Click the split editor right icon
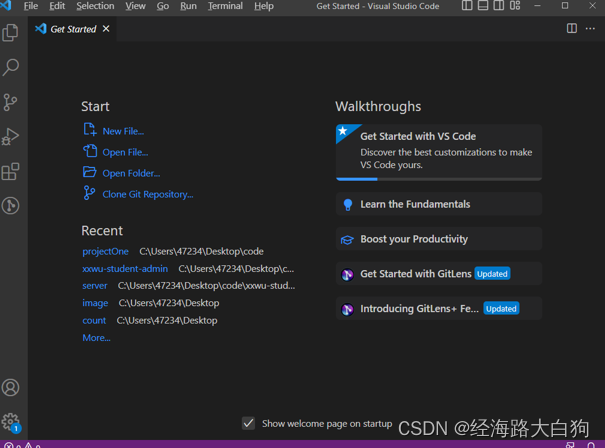The width and height of the screenshot is (605, 448). pyautogui.click(x=572, y=28)
